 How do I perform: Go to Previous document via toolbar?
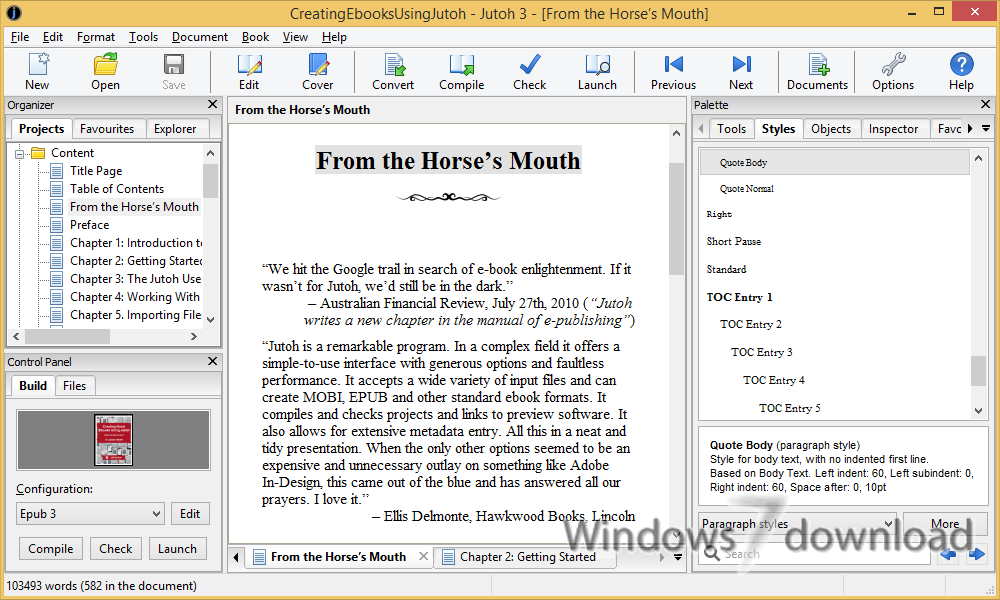coord(673,71)
